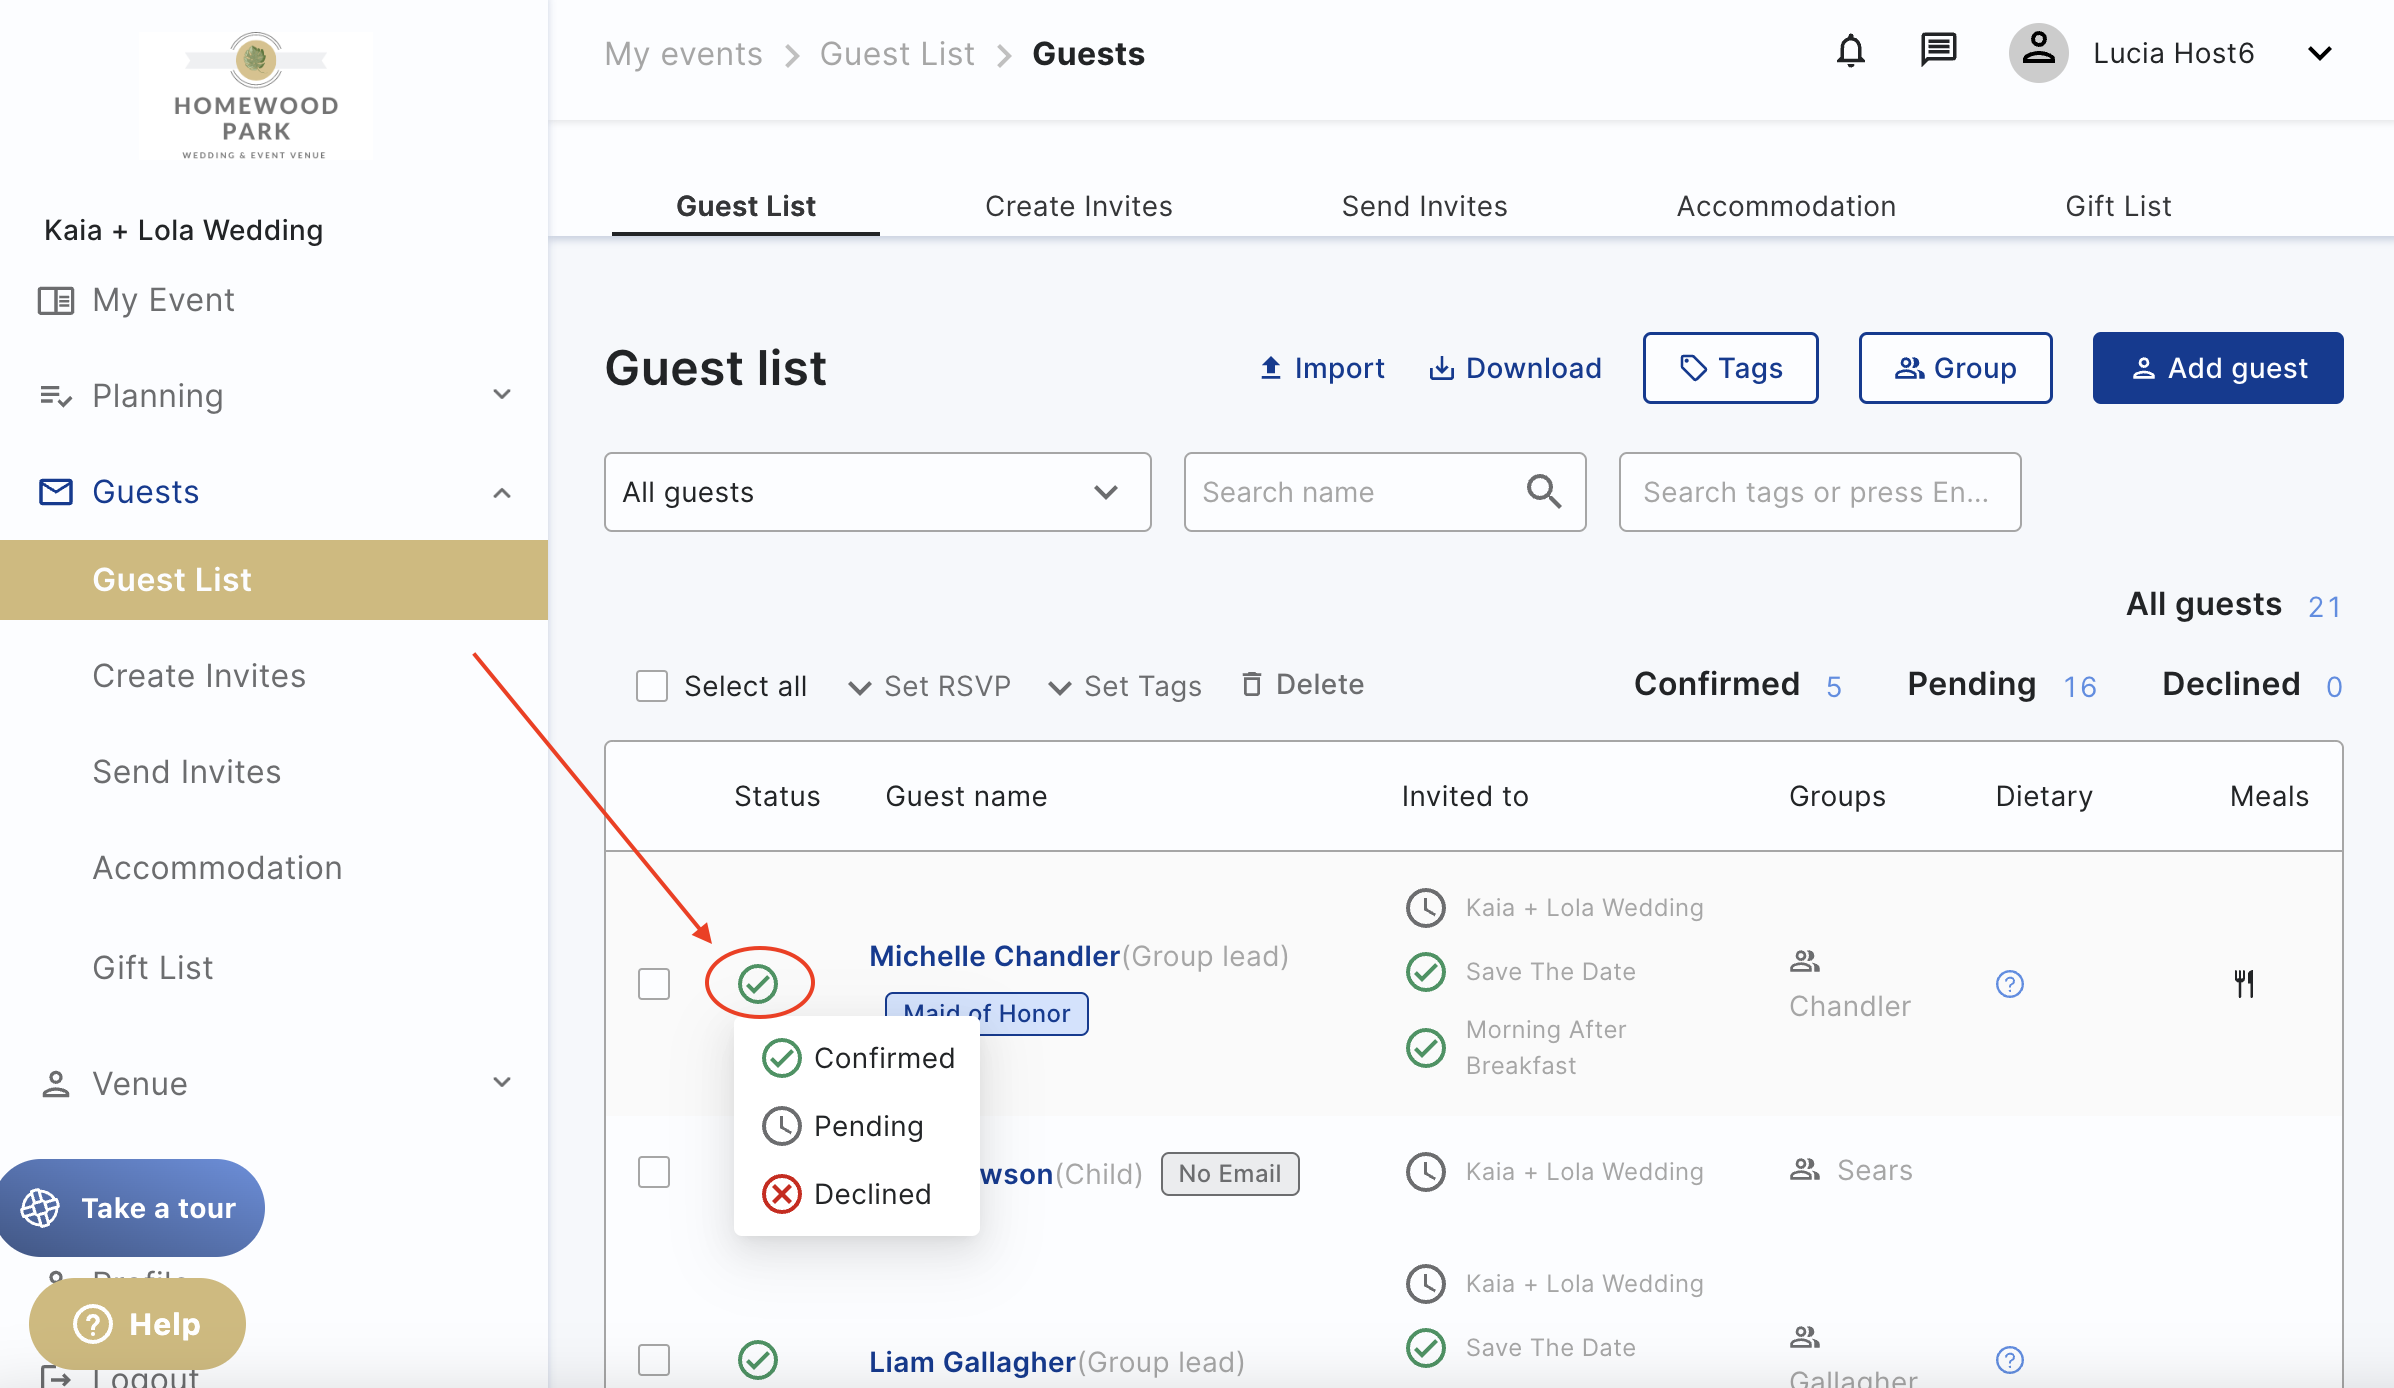The height and width of the screenshot is (1388, 2394).
Task: Tick Michelle Chandler's row checkbox
Action: tap(654, 984)
